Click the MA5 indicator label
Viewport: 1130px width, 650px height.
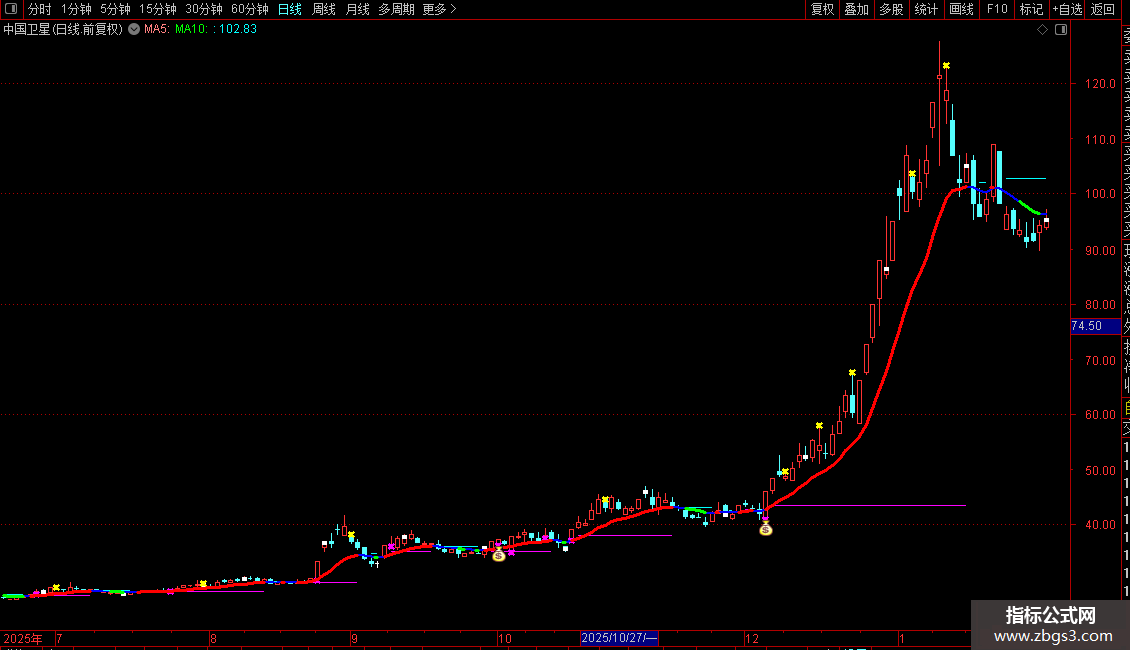(156, 30)
